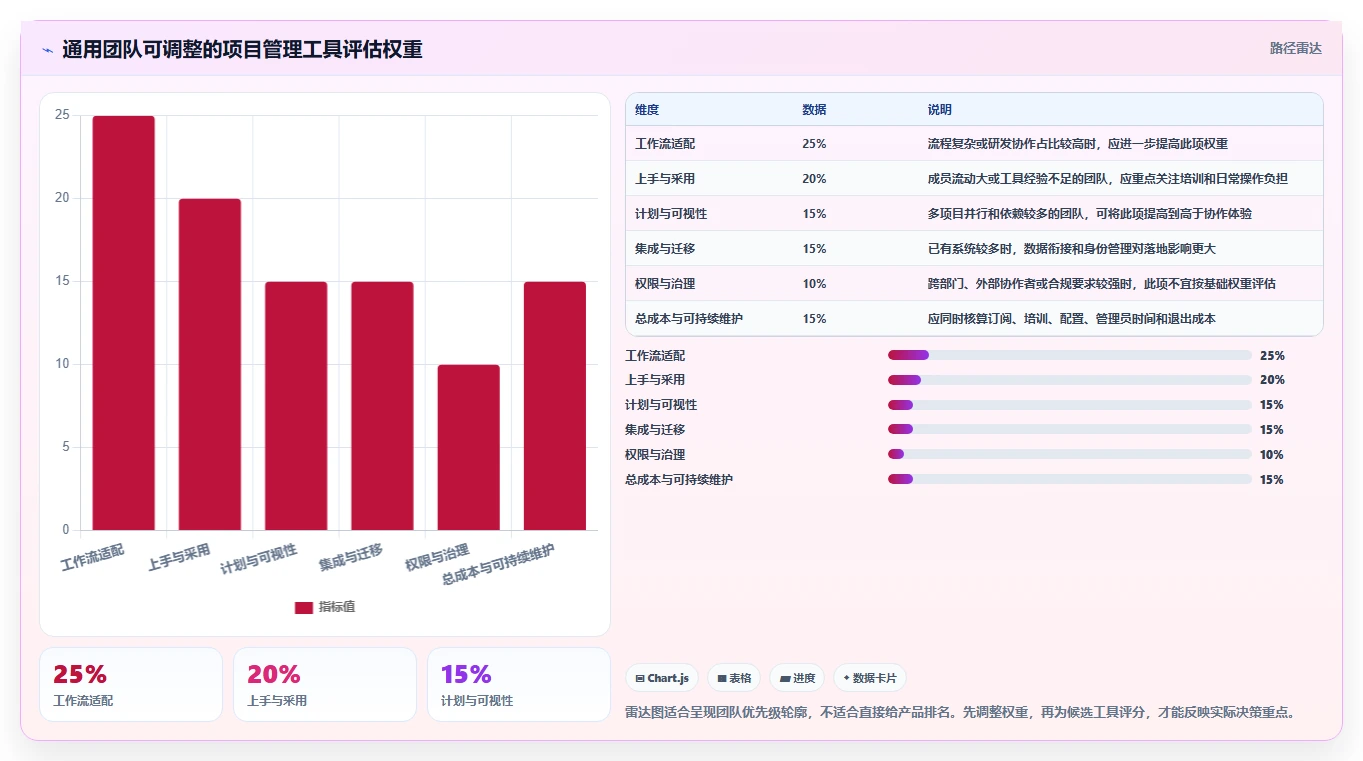Click the 表格 tag chip
The height and width of the screenshot is (761, 1363).
click(734, 678)
